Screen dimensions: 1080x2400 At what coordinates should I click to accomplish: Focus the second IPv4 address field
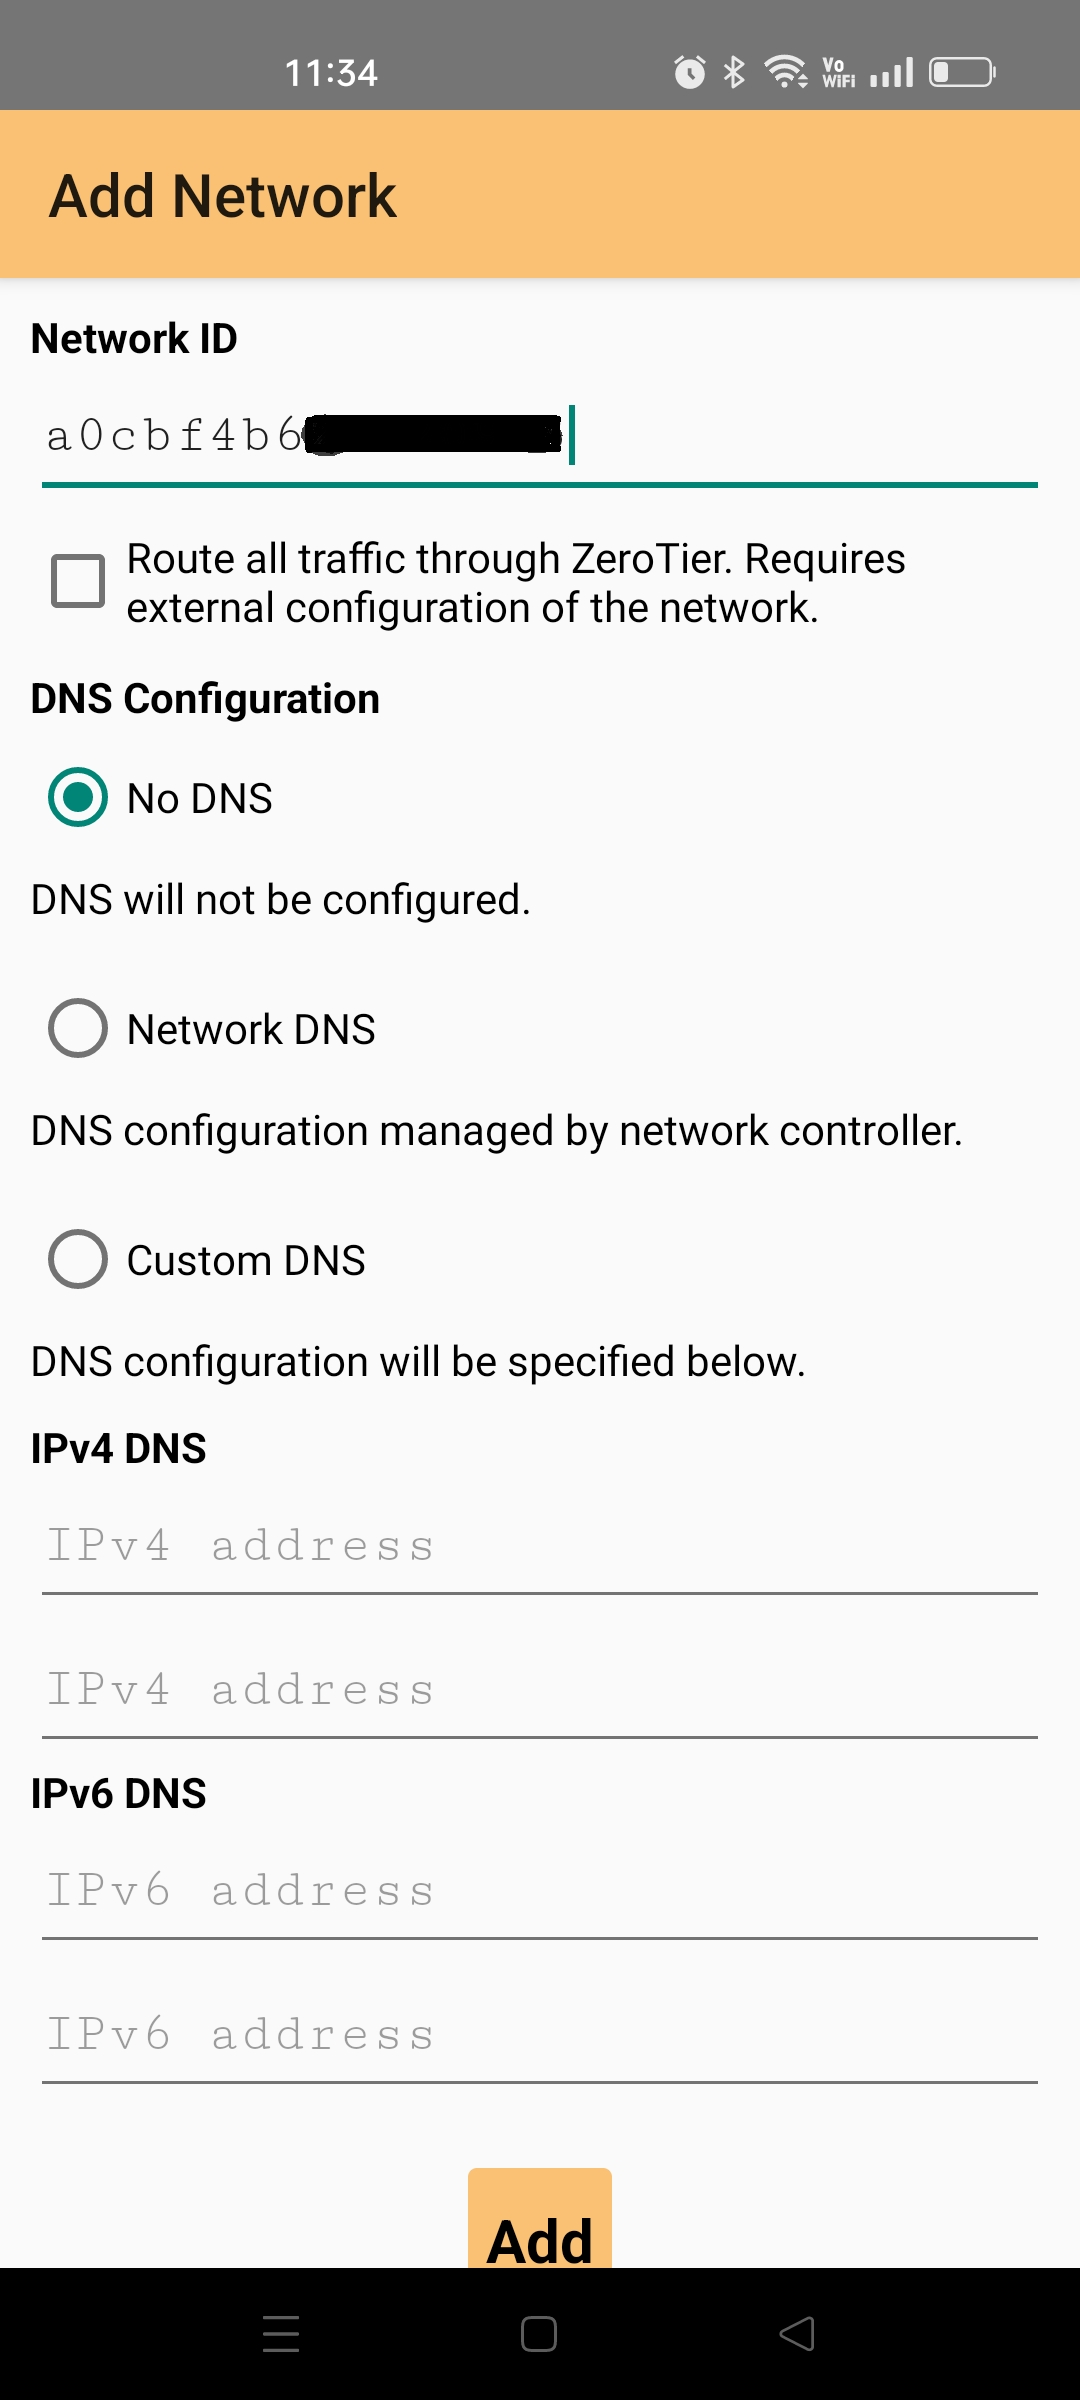pyautogui.click(x=540, y=1690)
